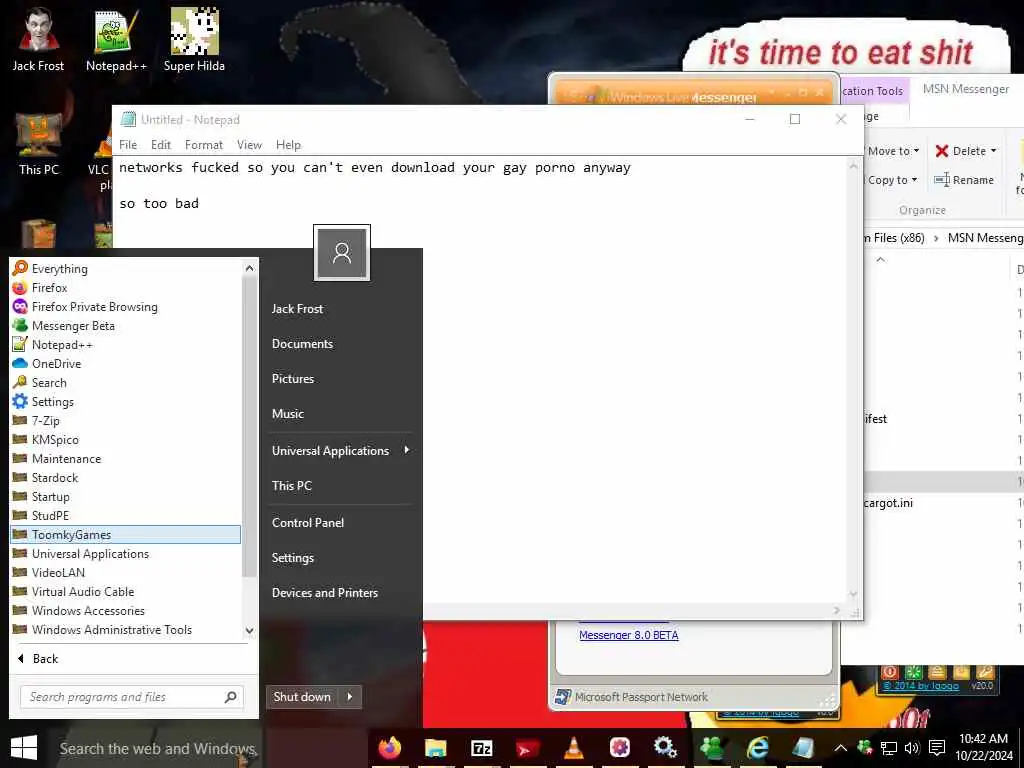Viewport: 1024px width, 768px height.
Task: Launch Firefox from the programs list
Action: [125, 287]
